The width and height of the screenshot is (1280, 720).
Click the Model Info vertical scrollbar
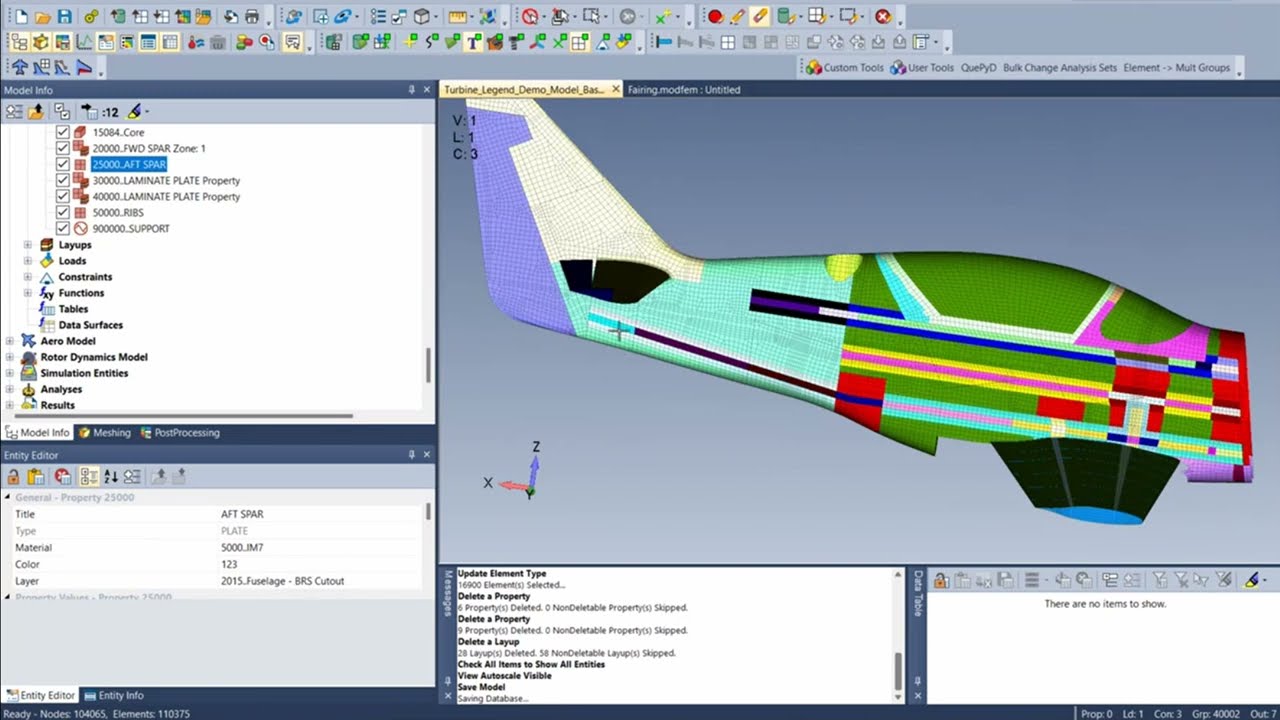click(x=429, y=365)
